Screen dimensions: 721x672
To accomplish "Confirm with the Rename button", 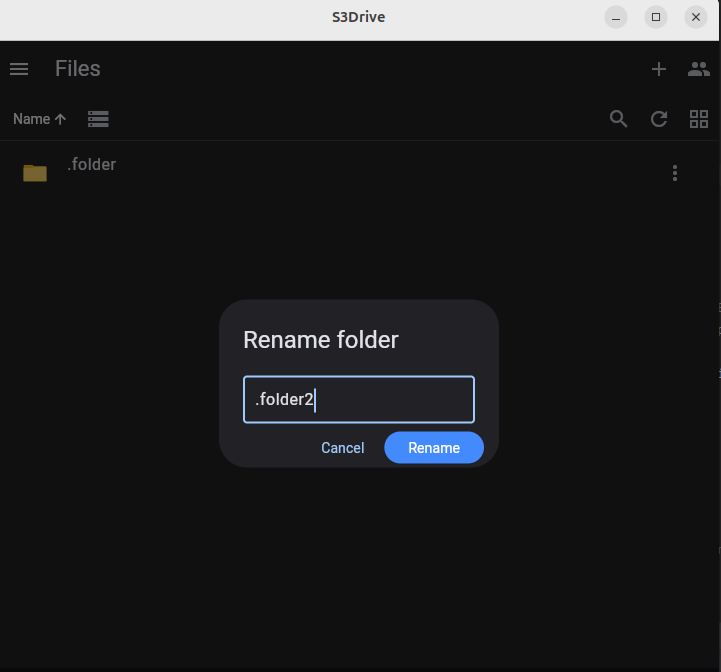I will point(434,448).
